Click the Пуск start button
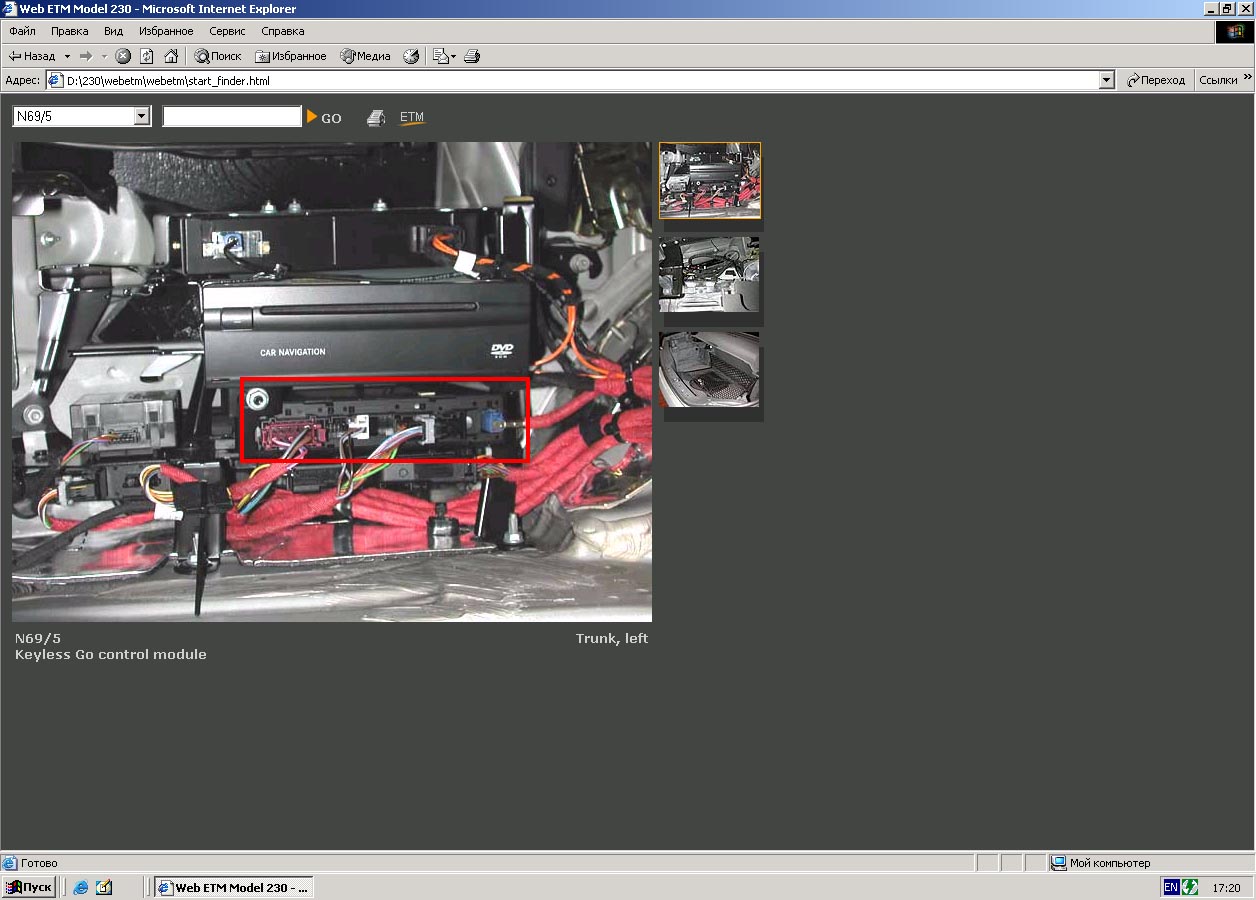1256x900 pixels. 29,887
